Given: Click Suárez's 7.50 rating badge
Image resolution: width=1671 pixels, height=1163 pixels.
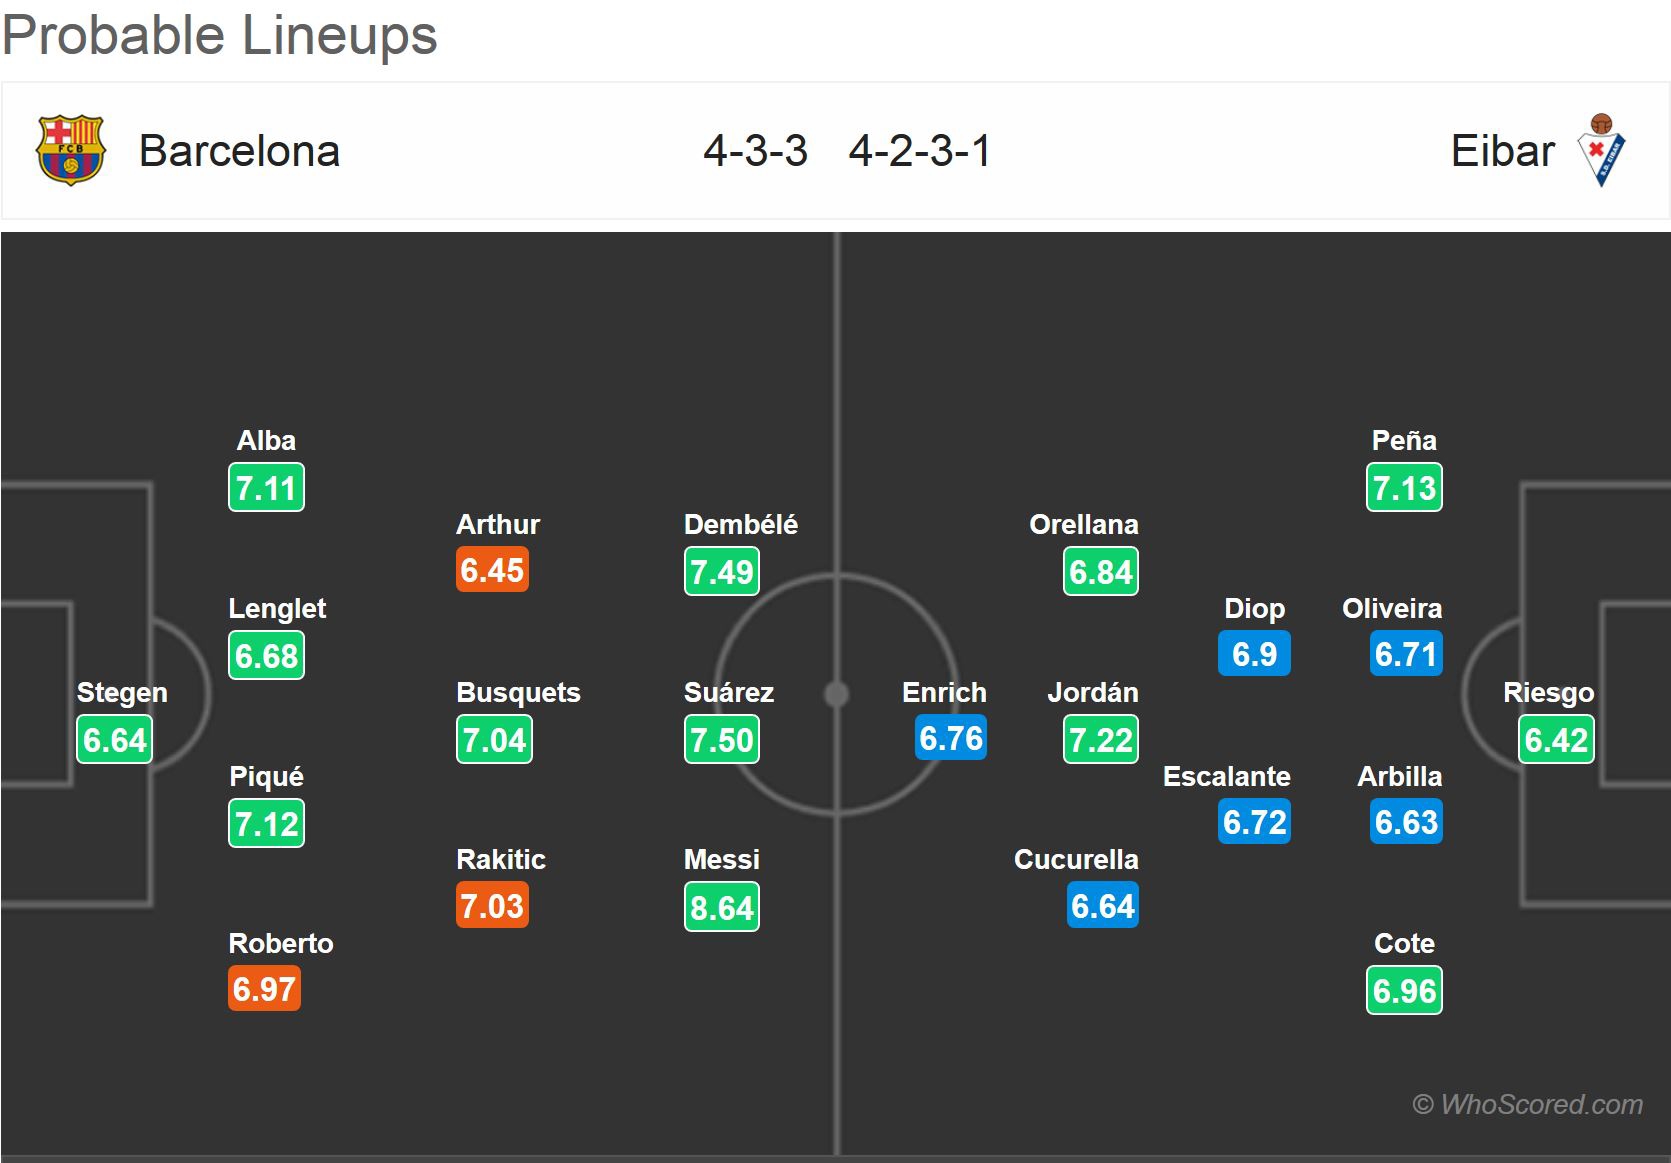Looking at the screenshot, I should coord(721,740).
